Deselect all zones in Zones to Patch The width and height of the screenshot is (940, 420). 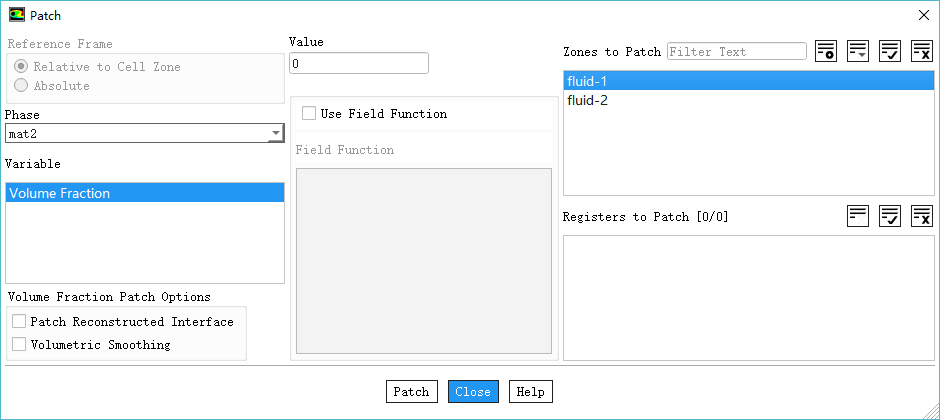coord(921,52)
